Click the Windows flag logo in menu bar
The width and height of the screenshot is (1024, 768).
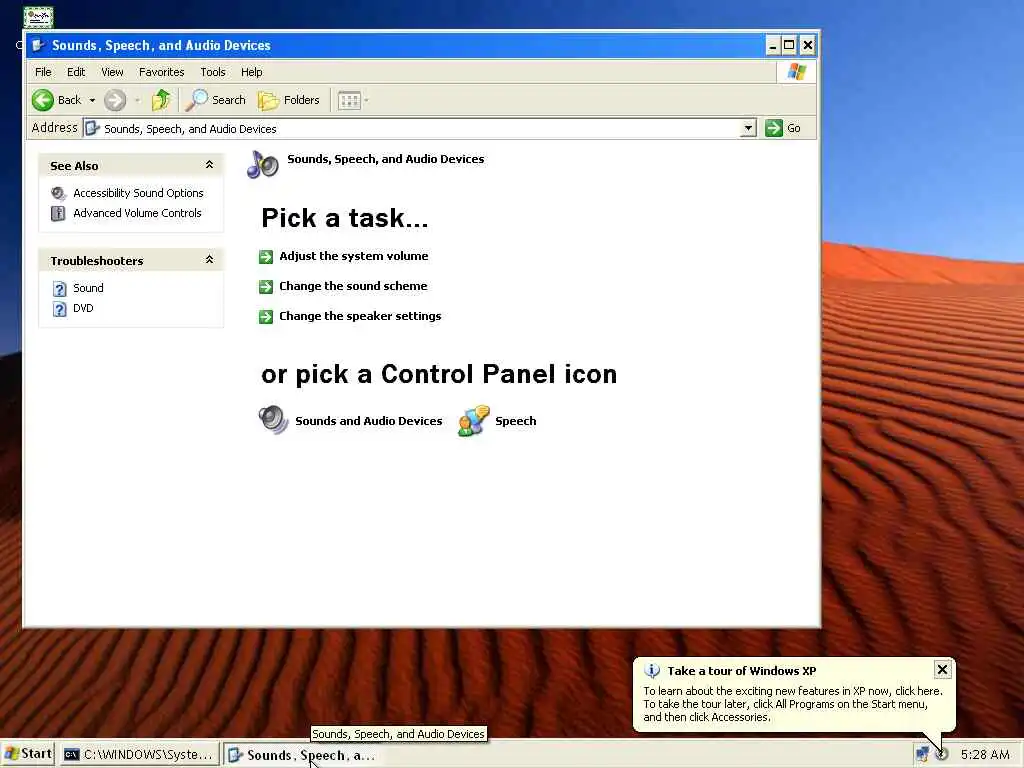(x=797, y=71)
